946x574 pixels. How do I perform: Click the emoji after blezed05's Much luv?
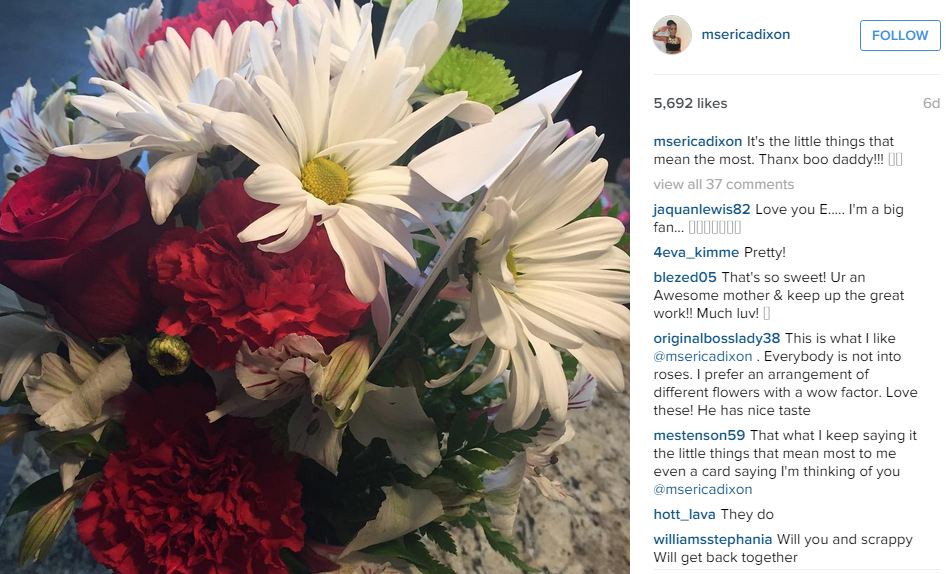coord(766,313)
